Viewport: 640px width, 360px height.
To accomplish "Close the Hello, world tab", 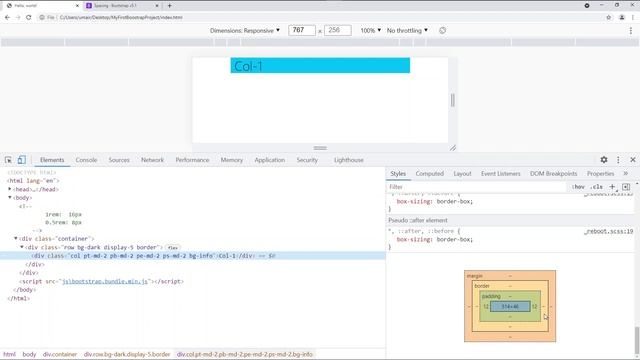I will tap(77, 6).
